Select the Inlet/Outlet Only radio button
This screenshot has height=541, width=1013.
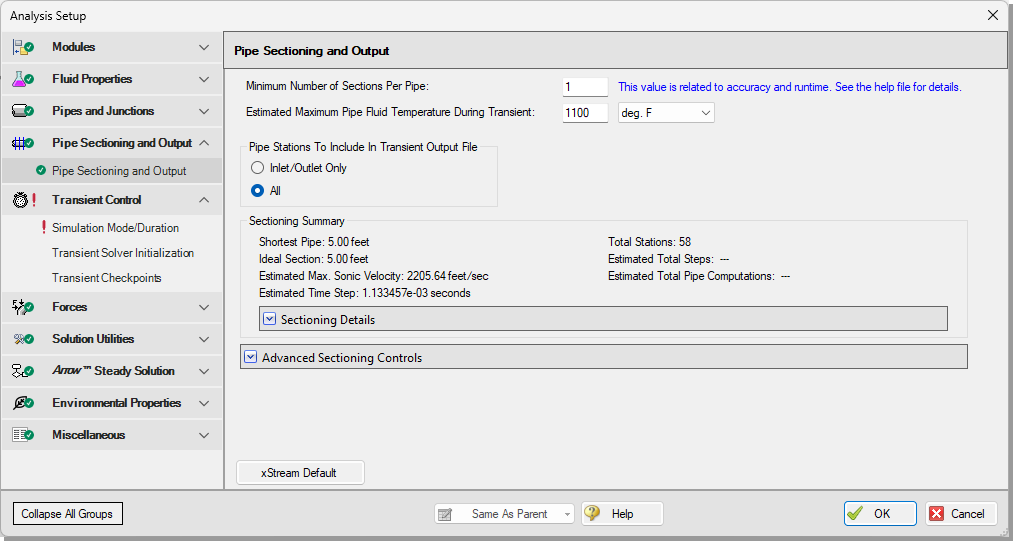tap(257, 168)
